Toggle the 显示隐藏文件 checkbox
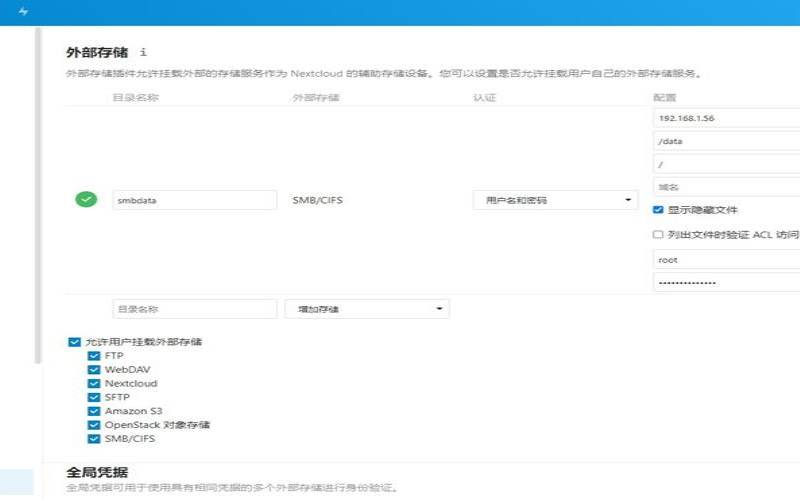 658,210
